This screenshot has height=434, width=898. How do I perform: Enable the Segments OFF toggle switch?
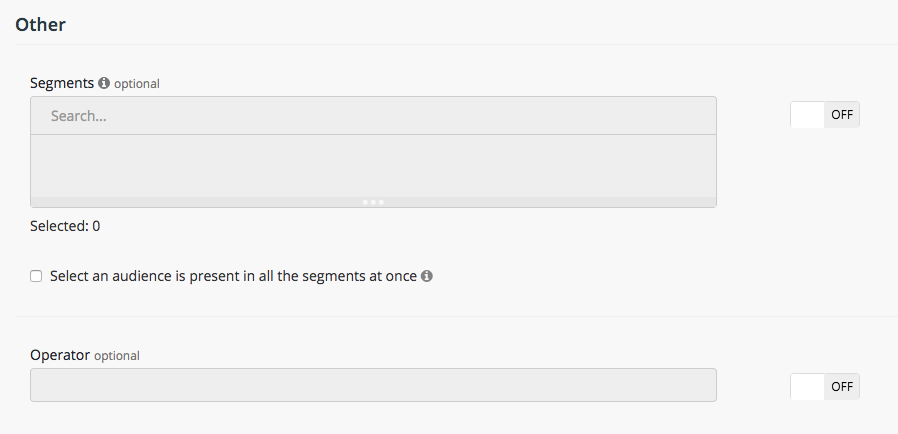(x=824, y=115)
